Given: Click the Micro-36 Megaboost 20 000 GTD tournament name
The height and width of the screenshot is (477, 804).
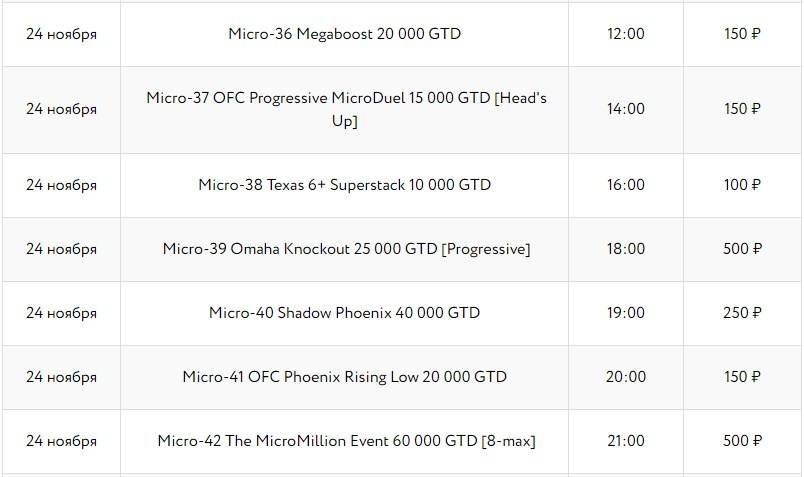Looking at the screenshot, I should pos(344,34).
